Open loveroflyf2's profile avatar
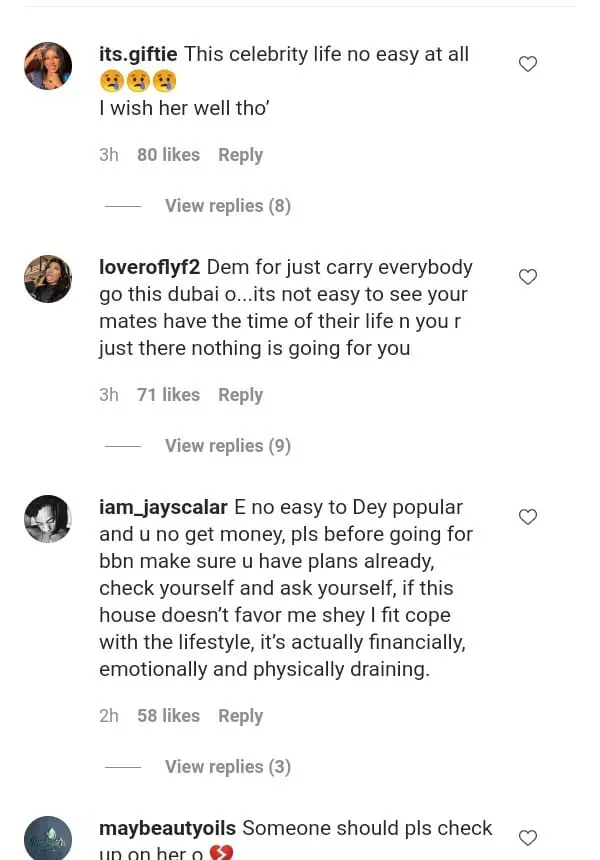This screenshot has height=860, width=600. pos(48,279)
